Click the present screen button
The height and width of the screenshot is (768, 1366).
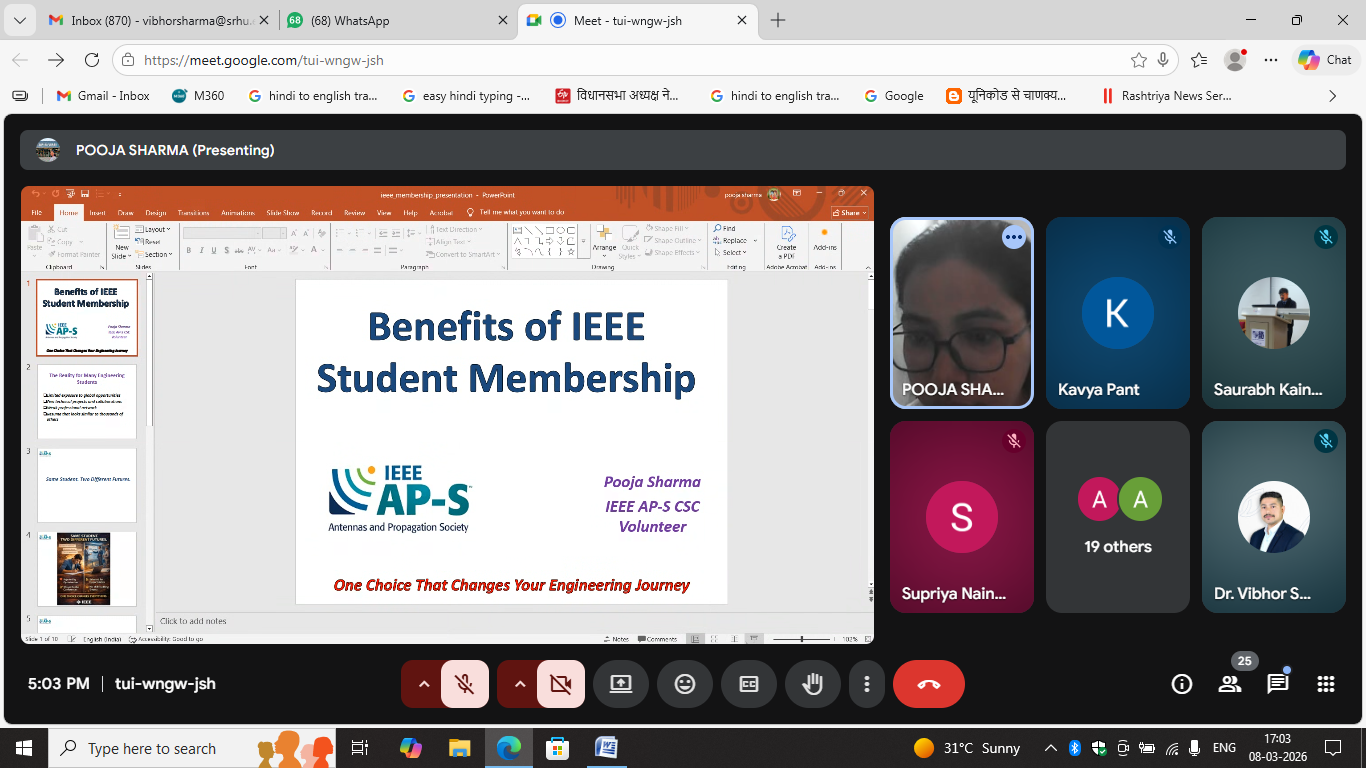[x=620, y=684]
